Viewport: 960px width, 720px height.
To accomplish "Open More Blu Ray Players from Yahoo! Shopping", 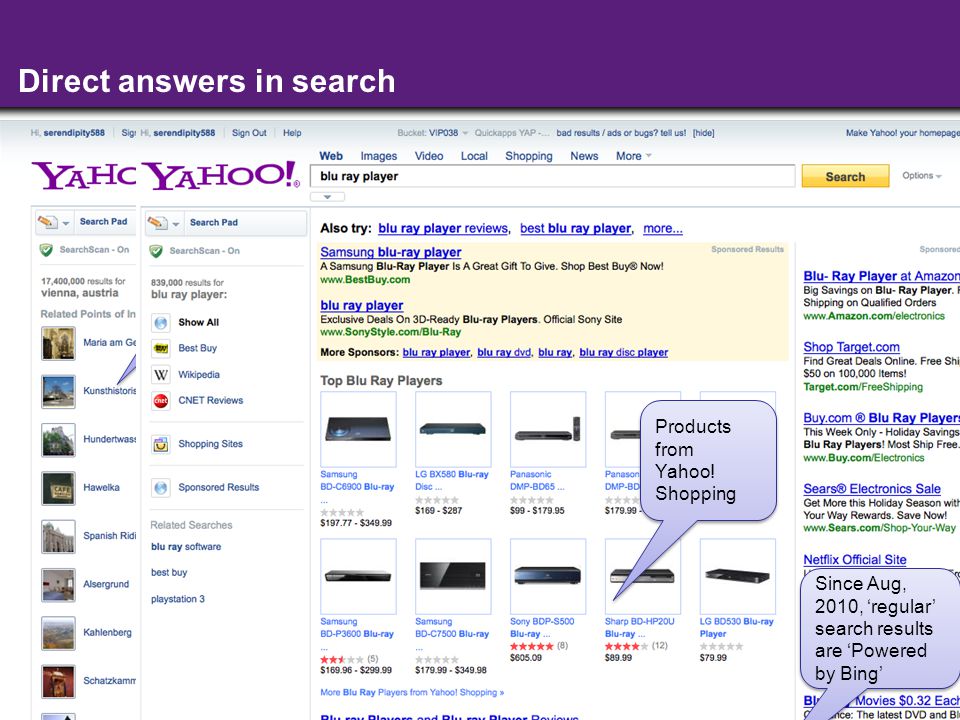I will (412, 692).
